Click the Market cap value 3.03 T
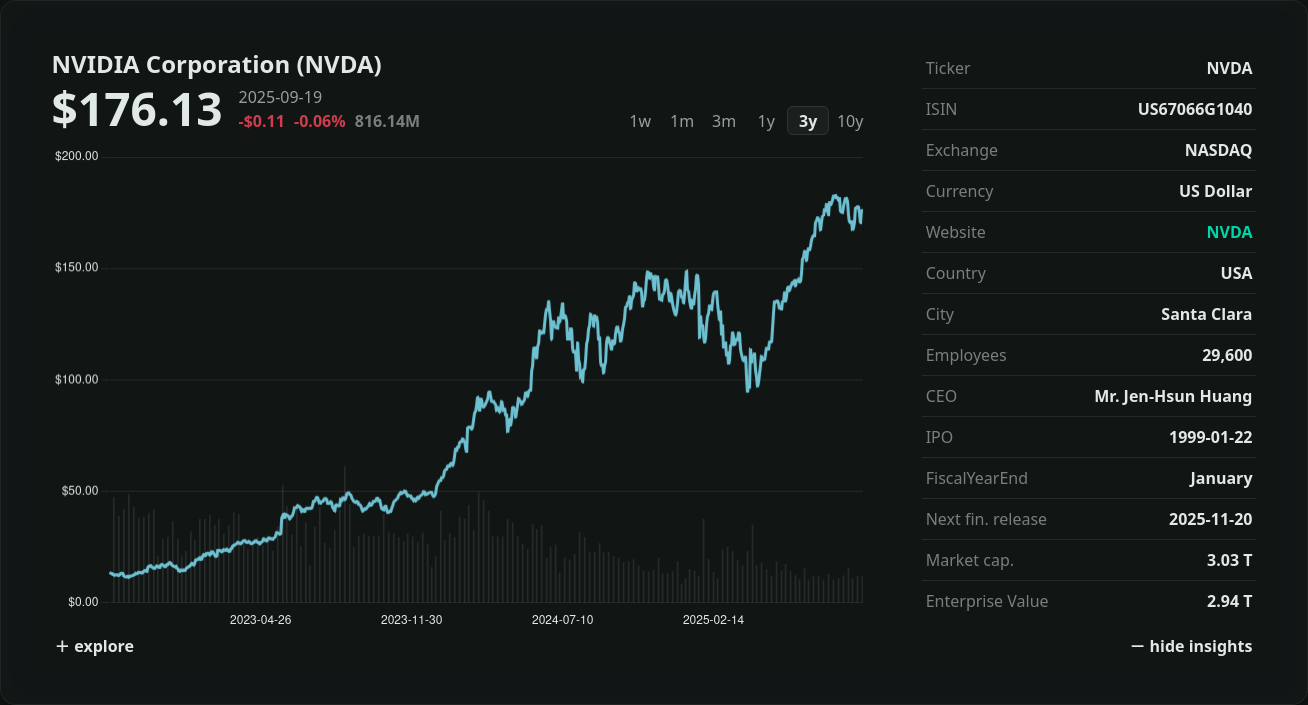 [1230, 560]
